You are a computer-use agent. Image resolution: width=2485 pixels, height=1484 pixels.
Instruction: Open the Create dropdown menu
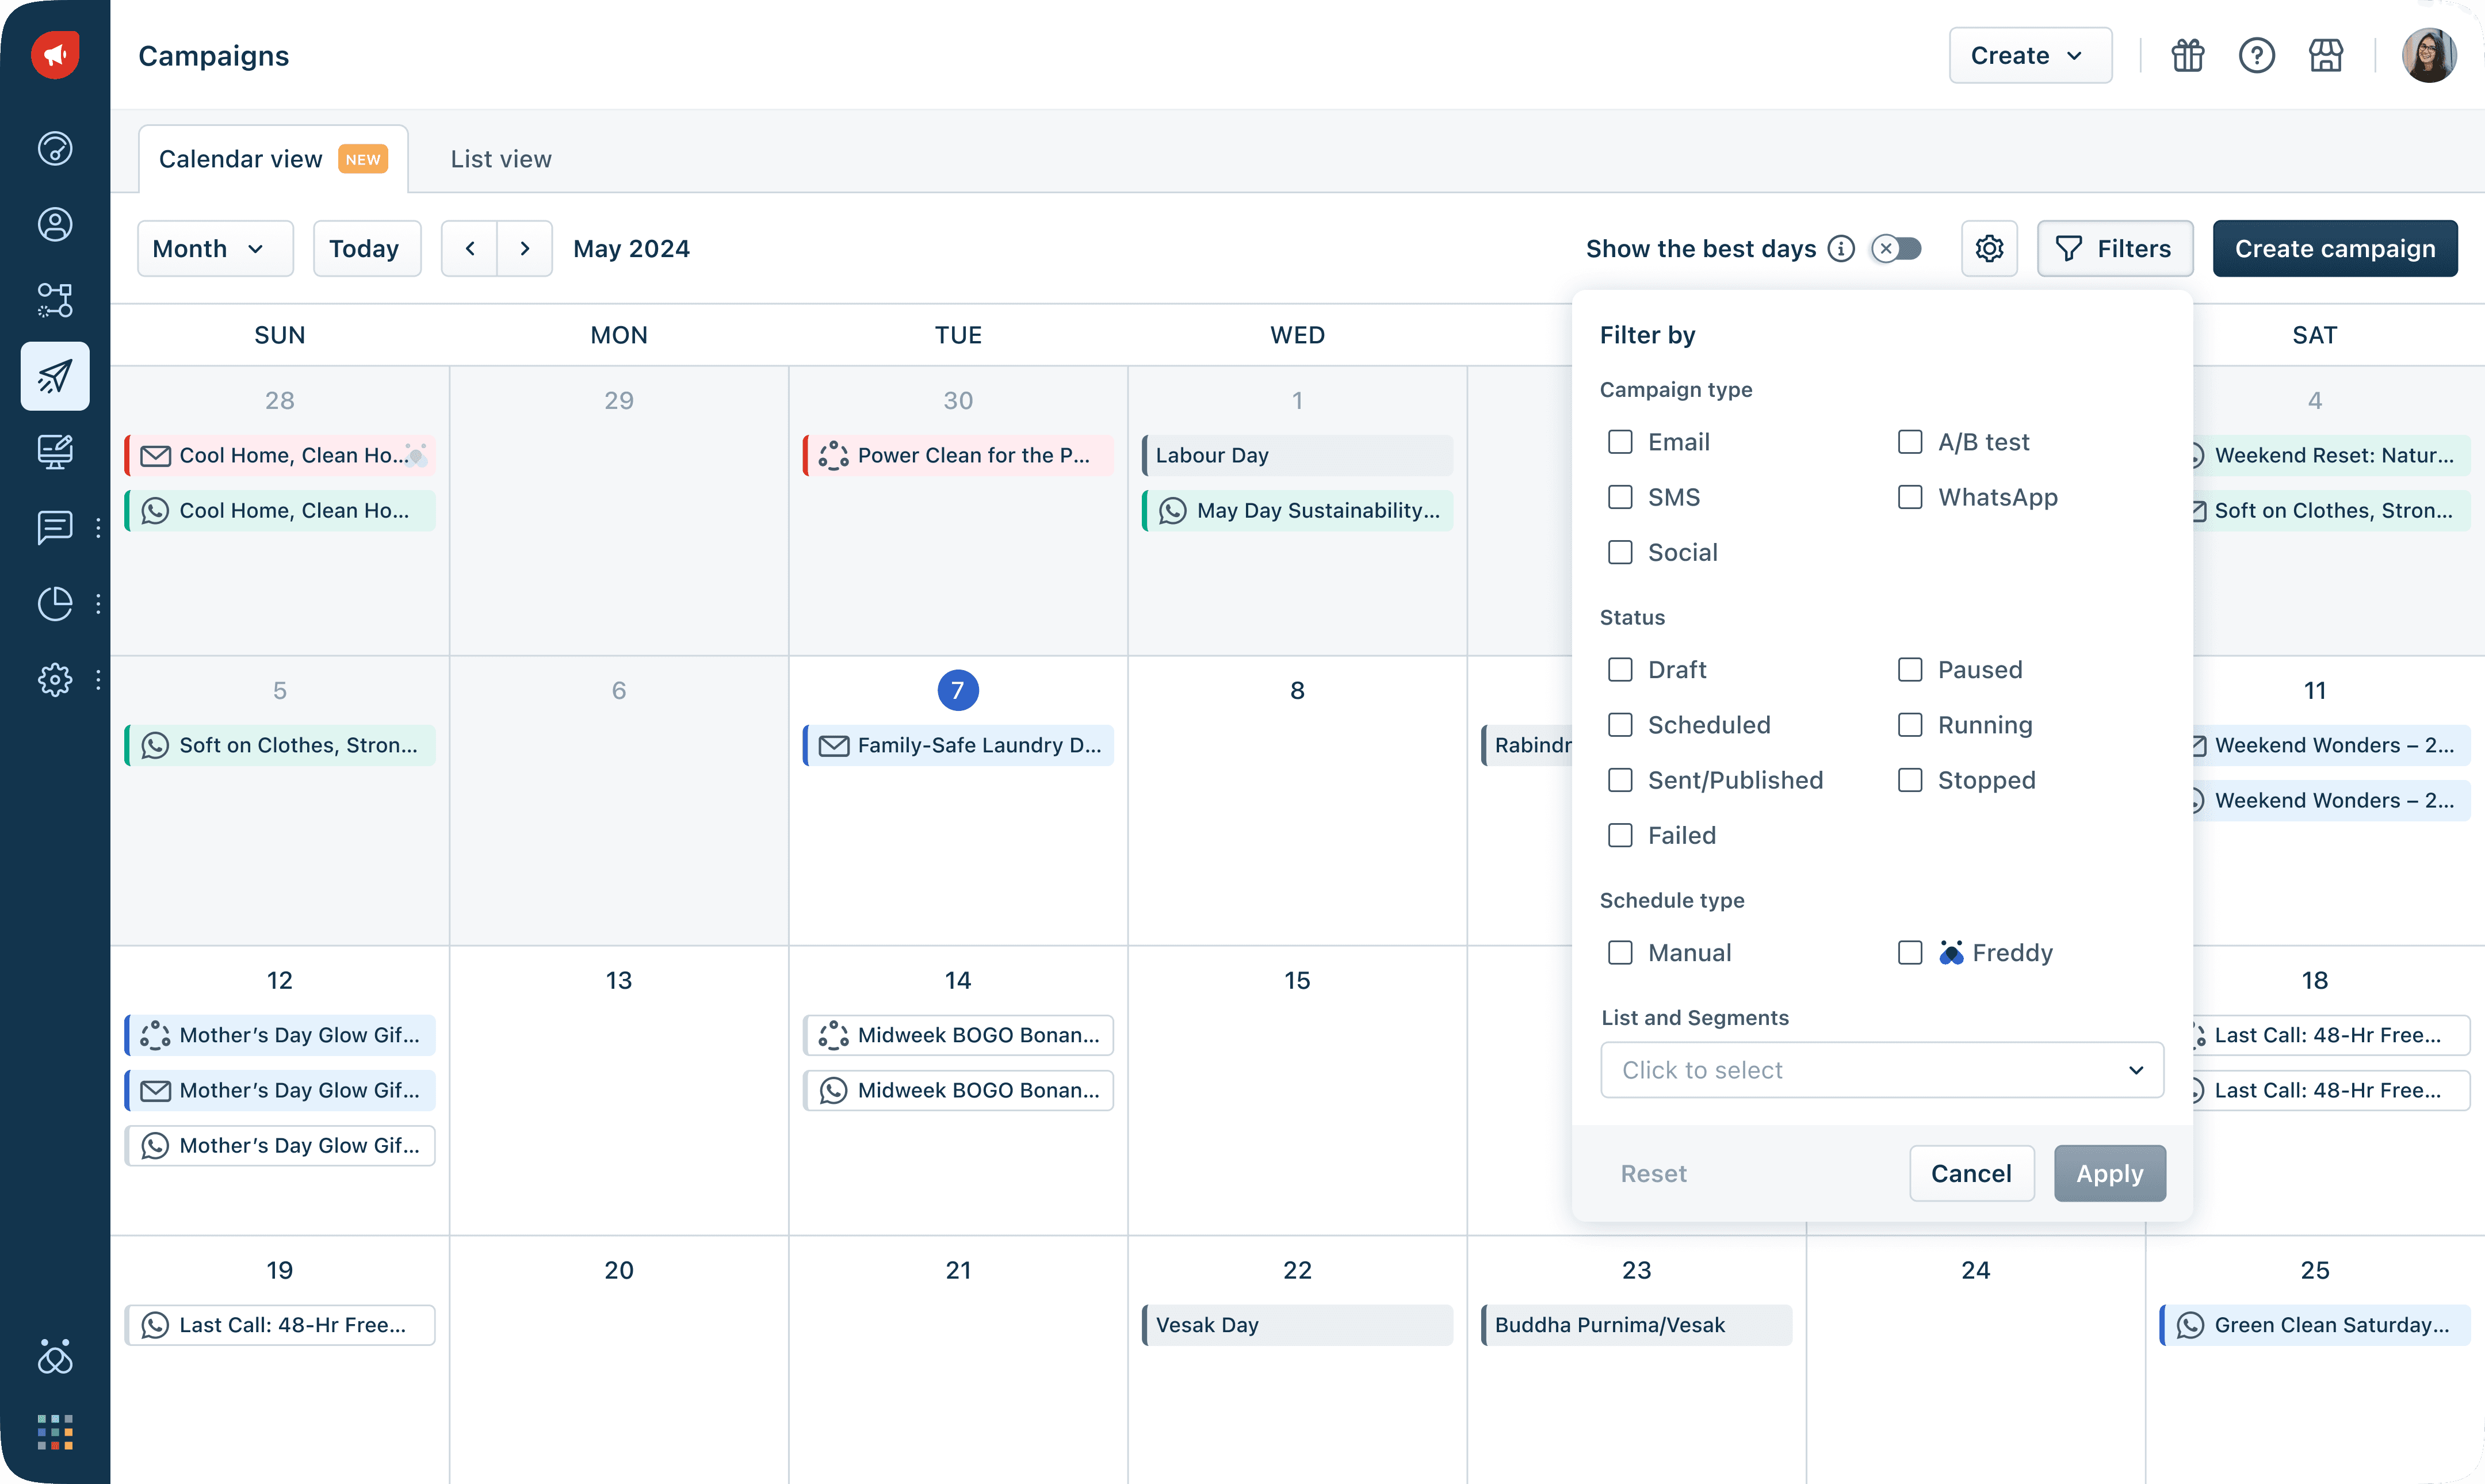click(2030, 56)
